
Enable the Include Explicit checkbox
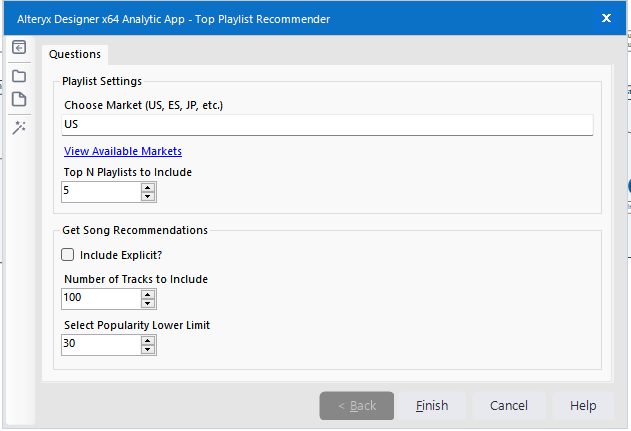click(x=69, y=255)
